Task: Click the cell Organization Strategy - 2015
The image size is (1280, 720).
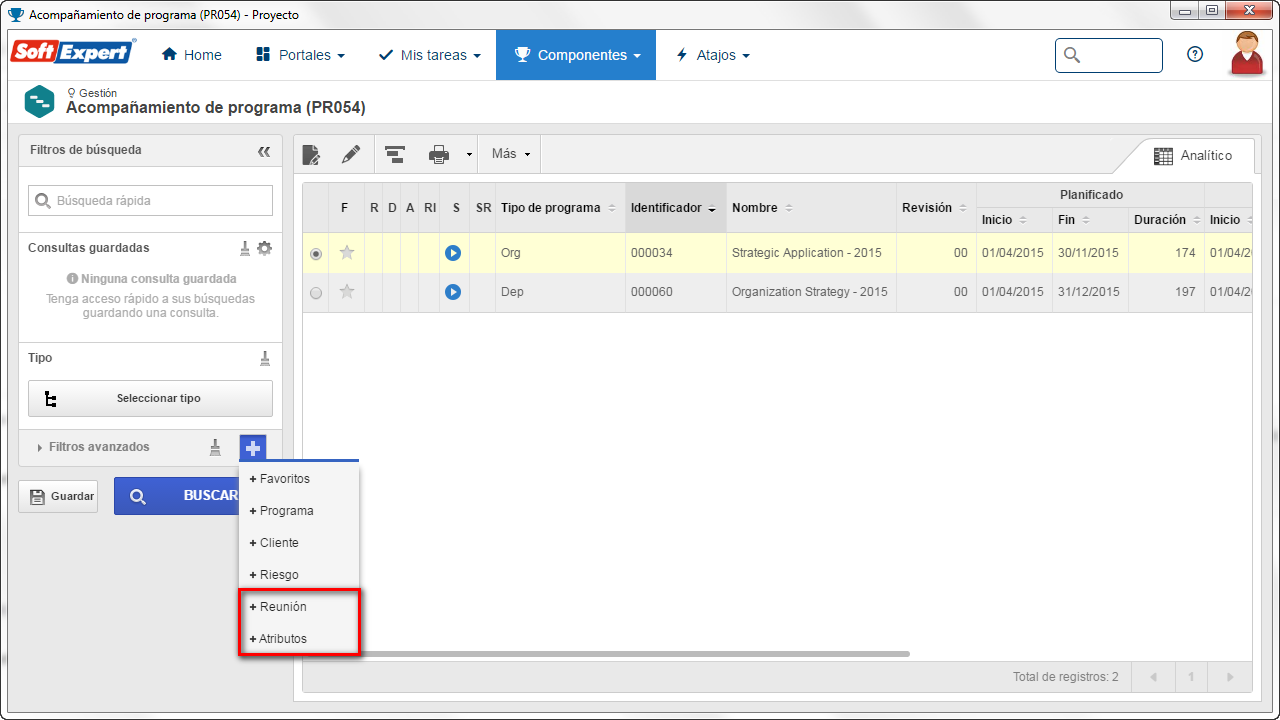Action: (x=811, y=292)
